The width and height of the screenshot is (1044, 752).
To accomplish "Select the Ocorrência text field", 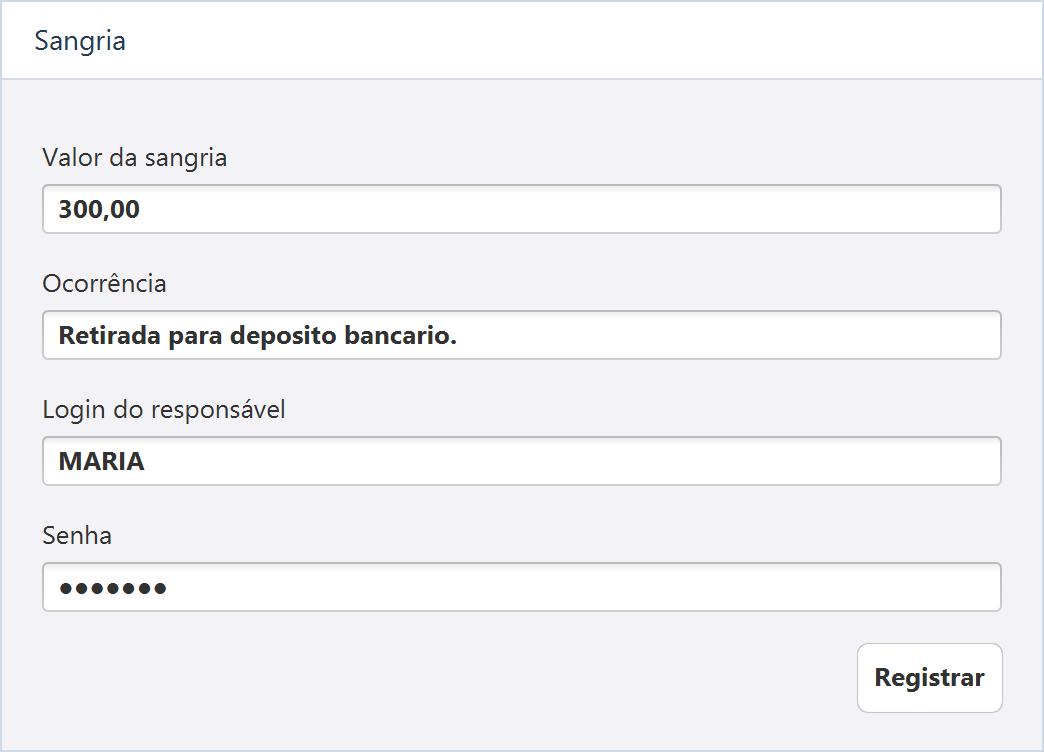I will 521,335.
